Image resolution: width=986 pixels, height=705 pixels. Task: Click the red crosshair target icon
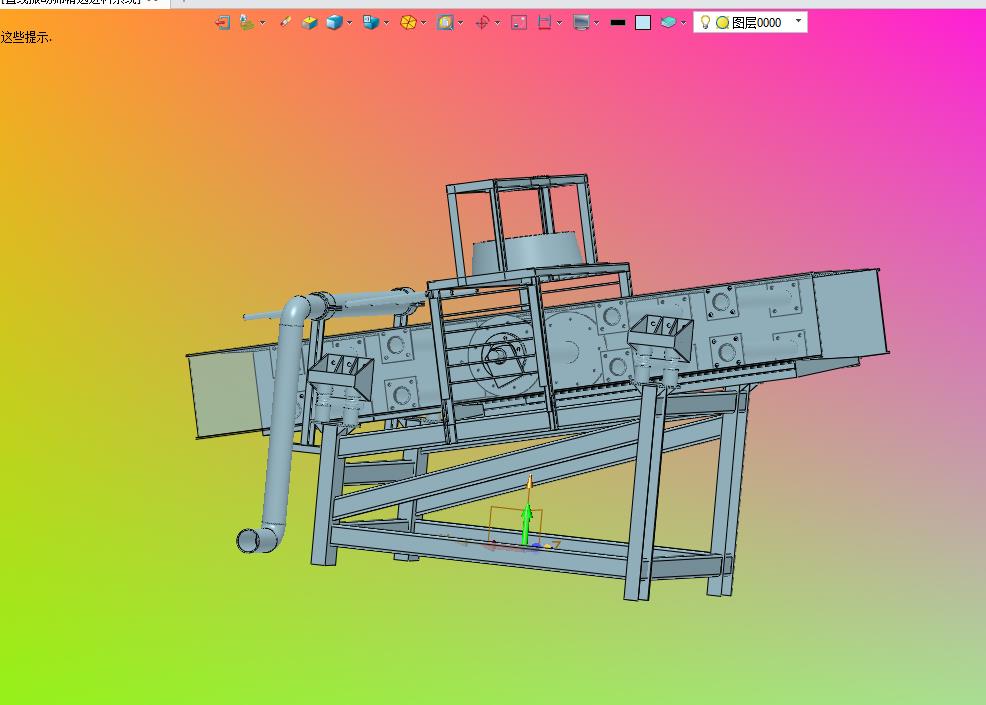pos(482,23)
